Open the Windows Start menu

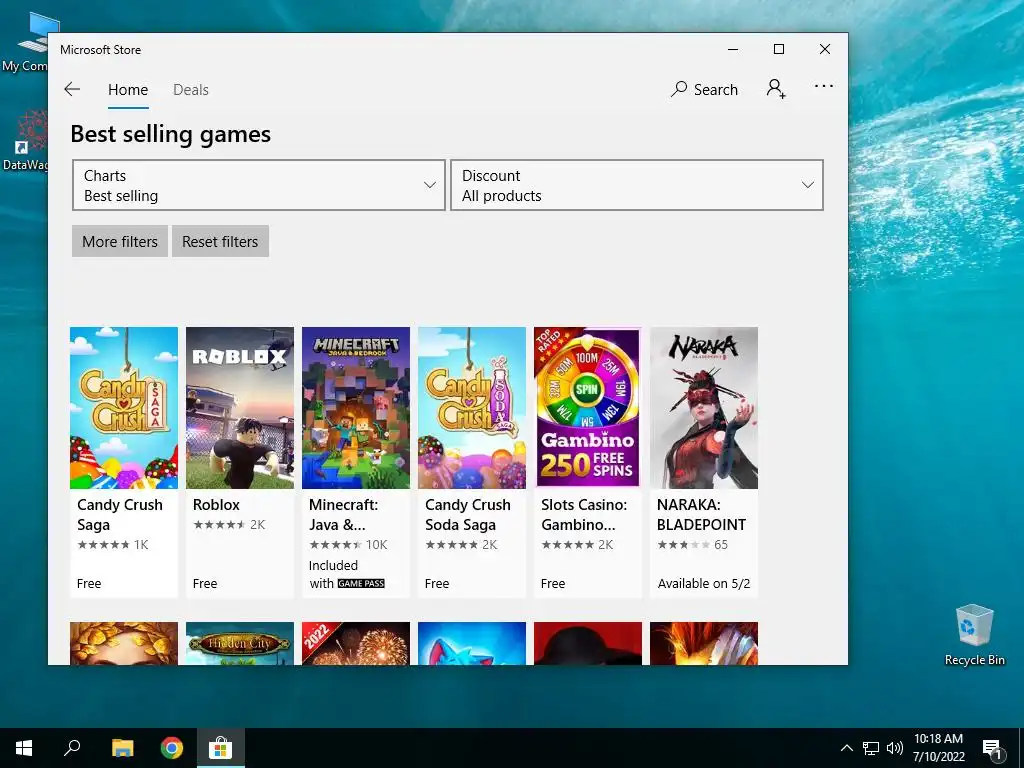coord(24,748)
